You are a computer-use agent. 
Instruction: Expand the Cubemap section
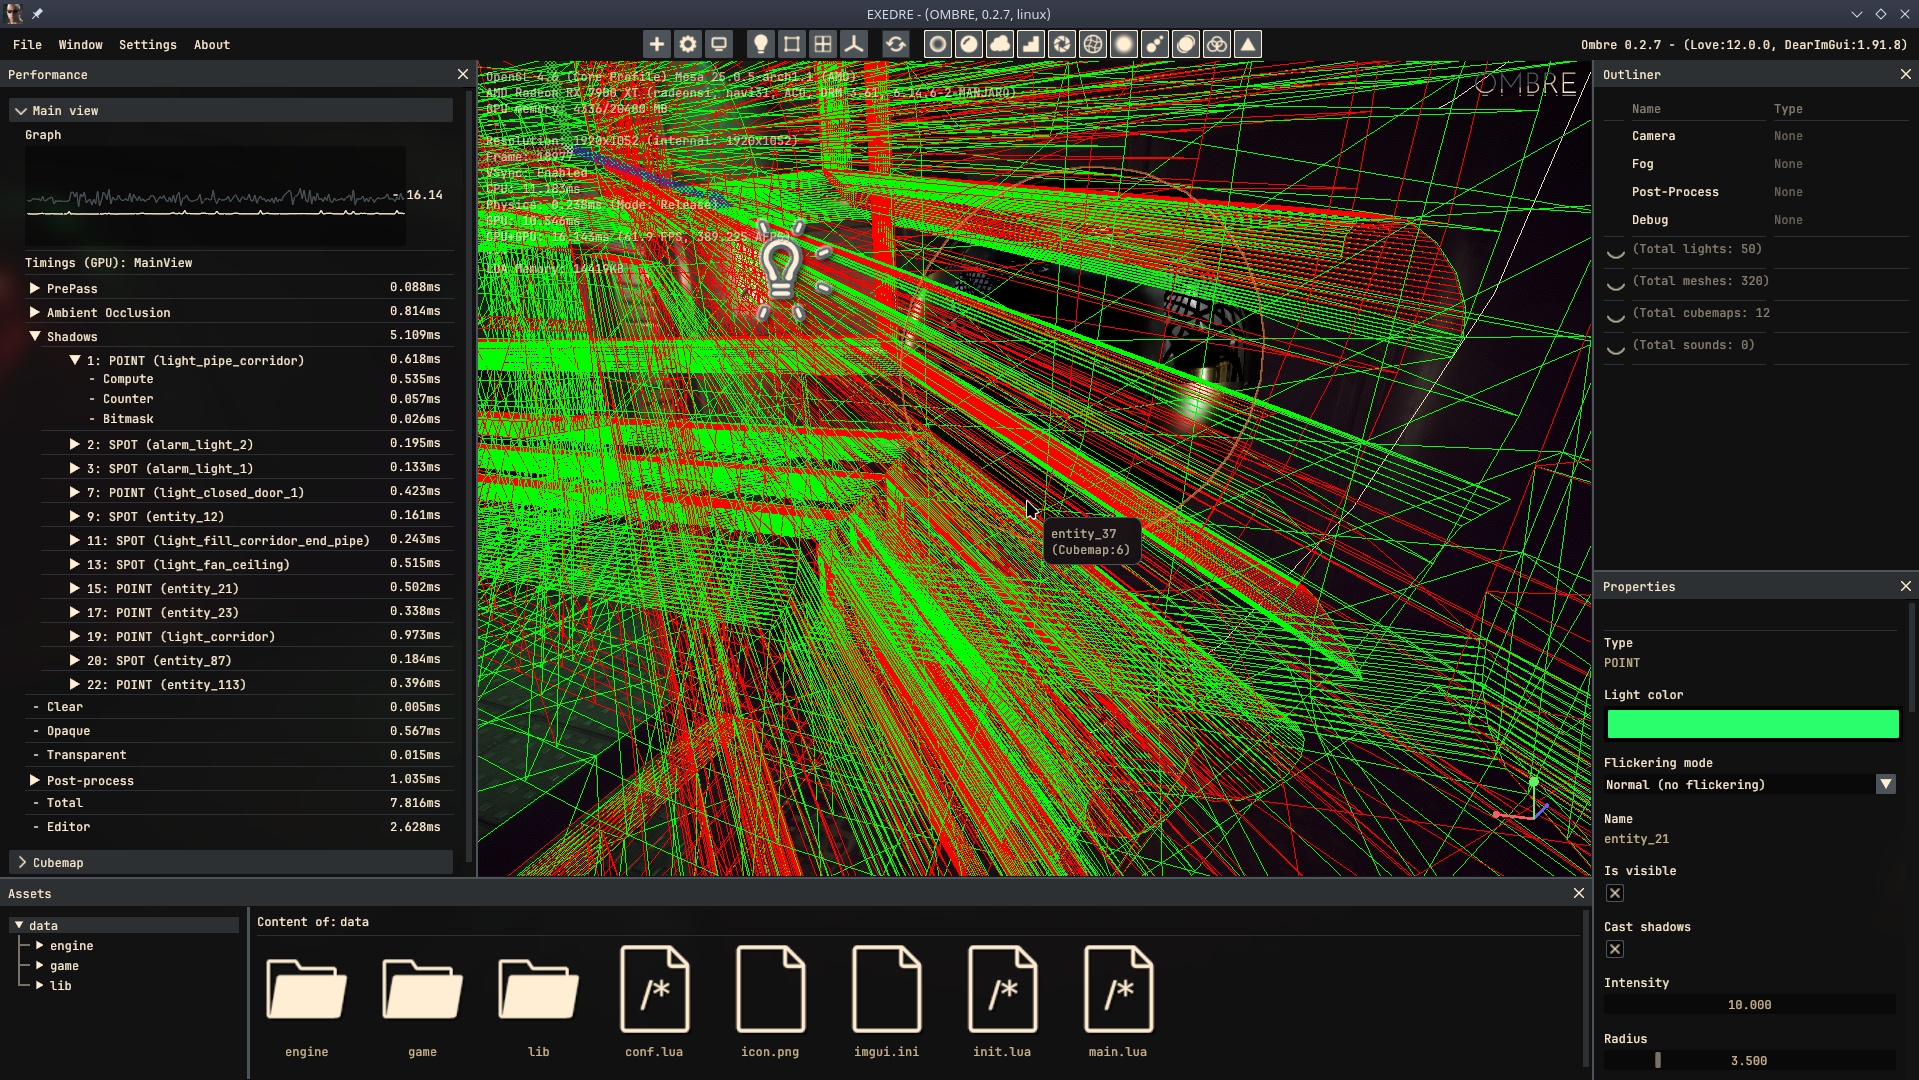click(x=22, y=863)
